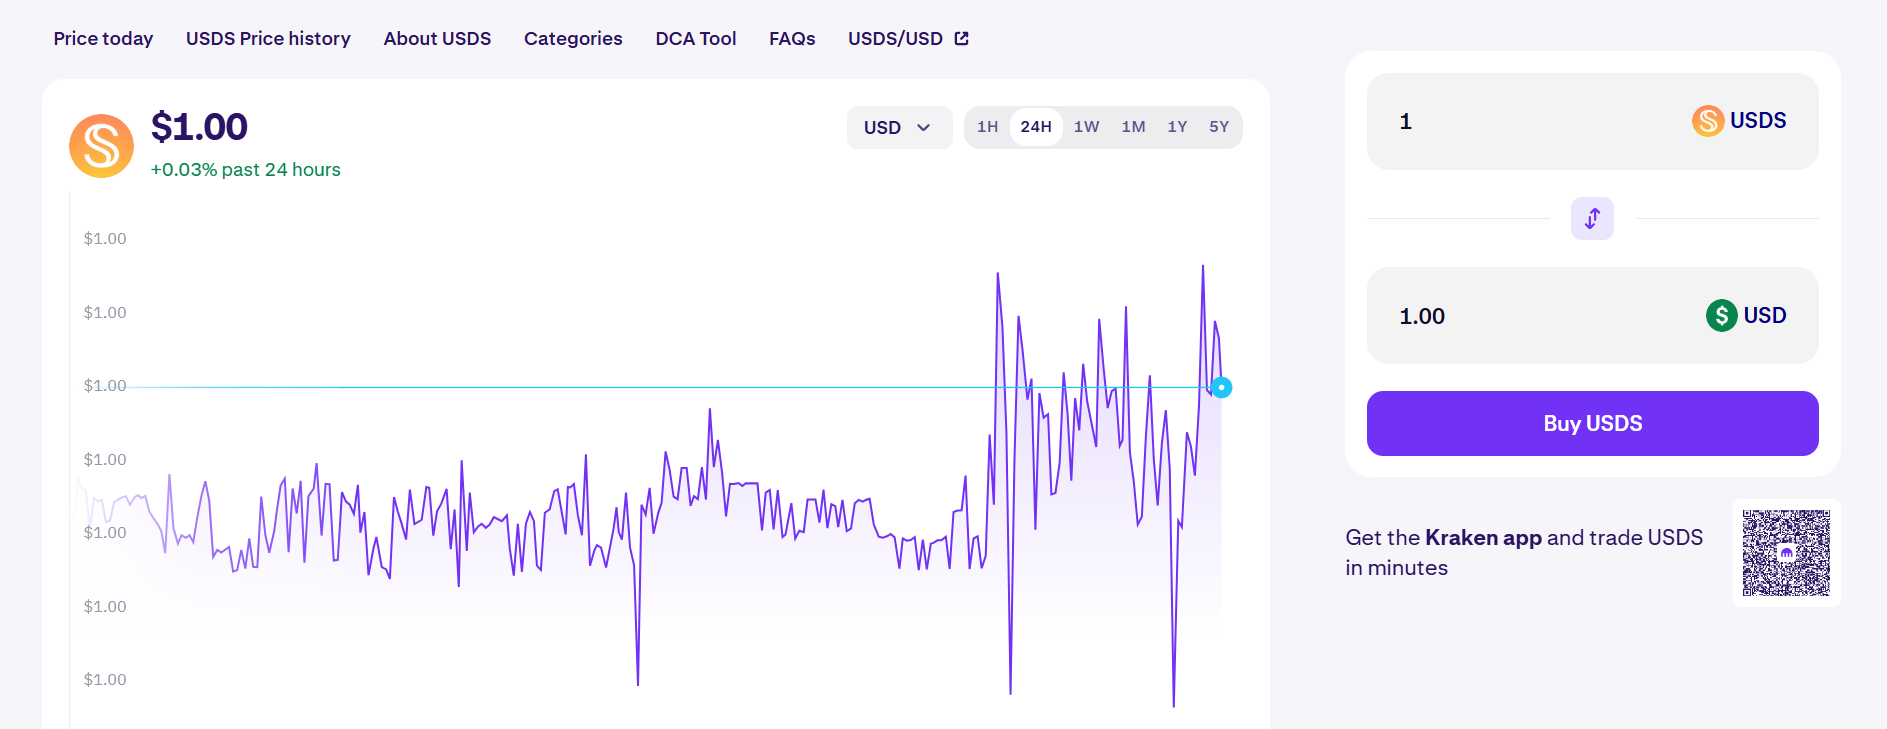Viewport: 1887px width, 729px height.
Task: Click the swap currencies arrow icon
Action: (x=1592, y=218)
